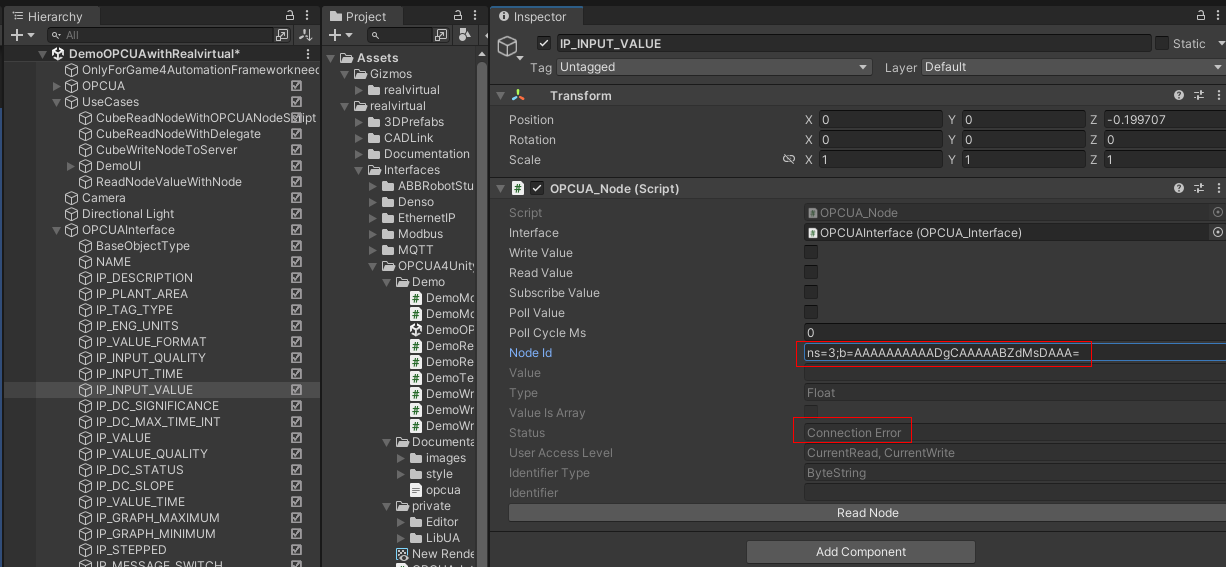Click Project search-by-type filter icon
Image resolution: width=1226 pixels, height=567 pixels.
coord(464,35)
